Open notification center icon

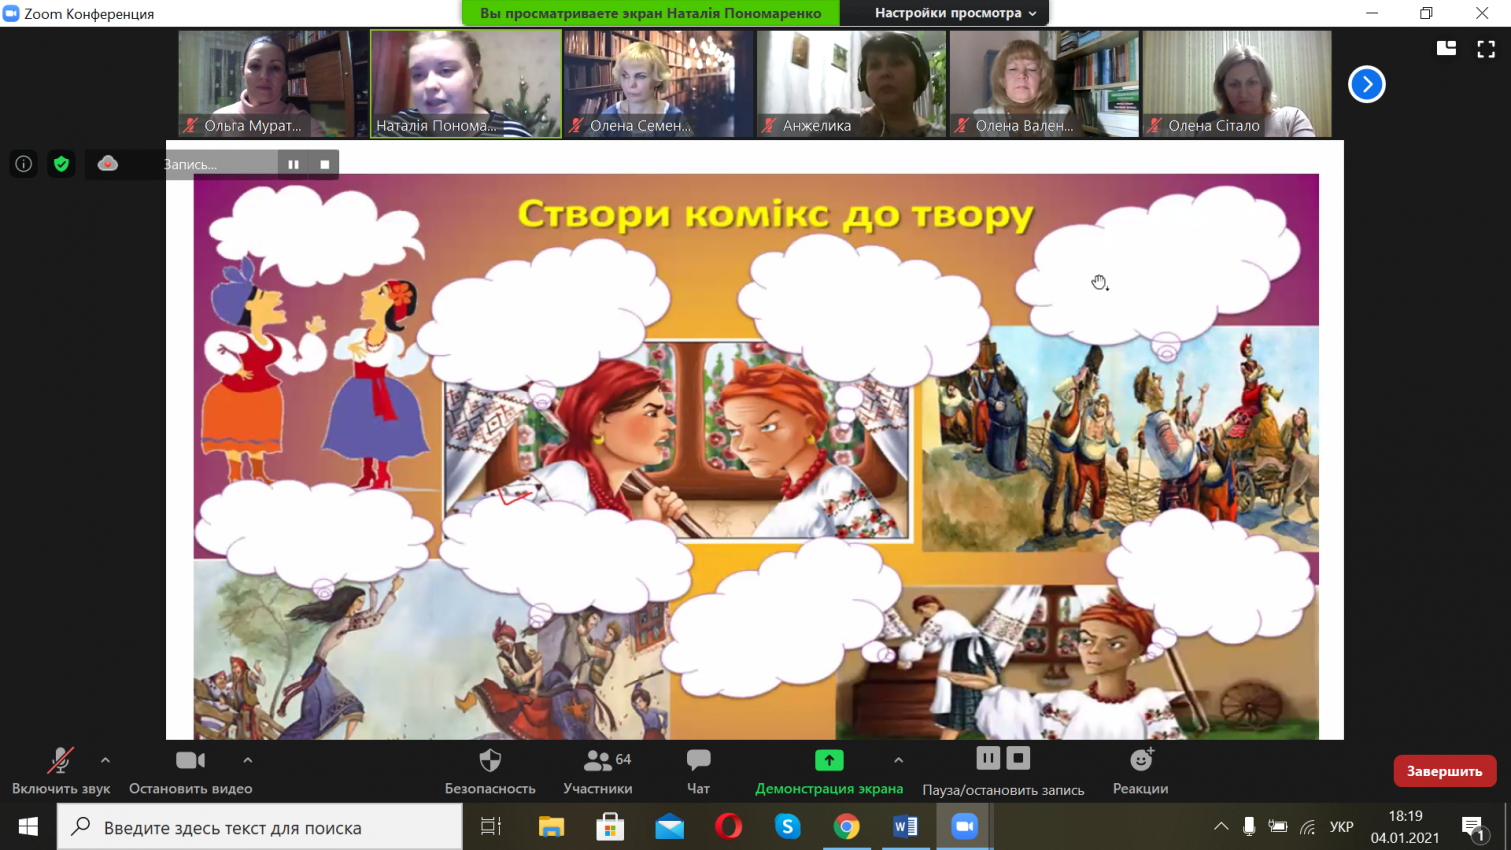tap(1472, 827)
